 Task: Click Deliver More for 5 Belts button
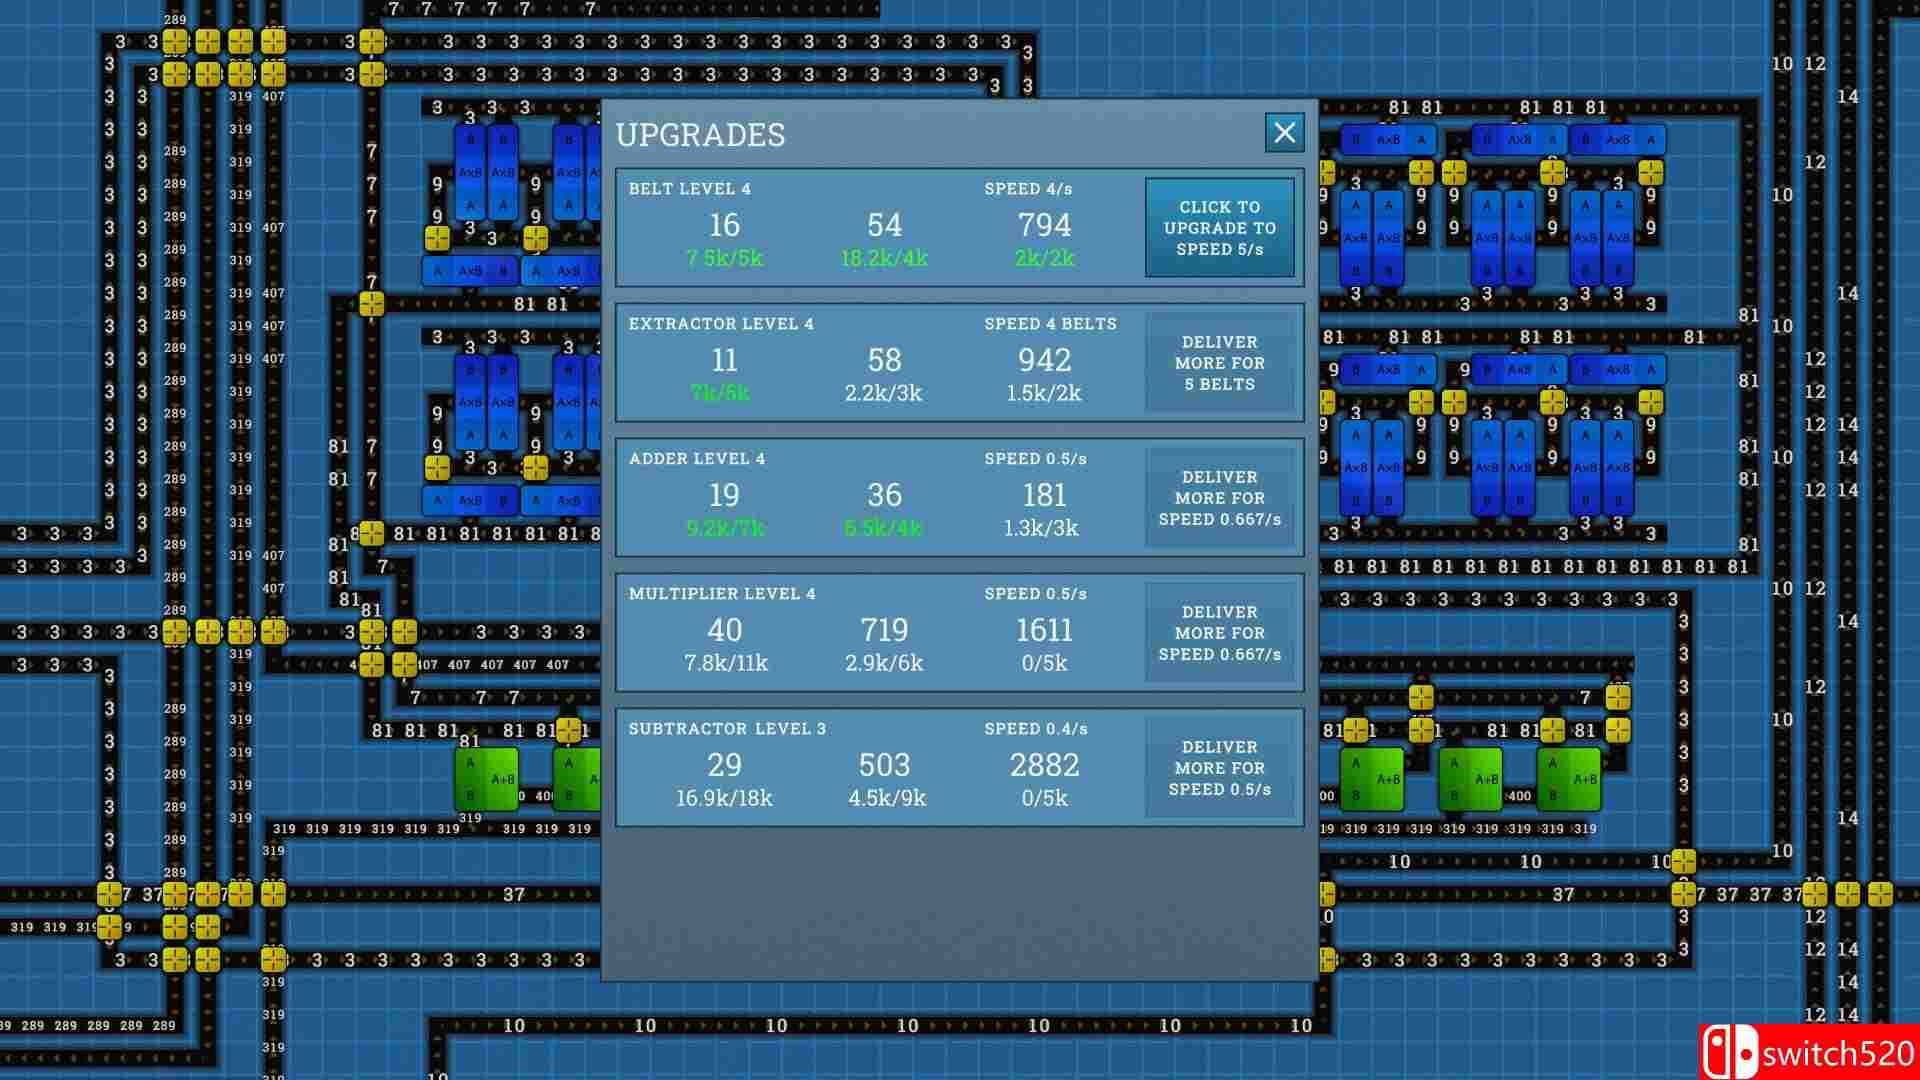point(1219,363)
